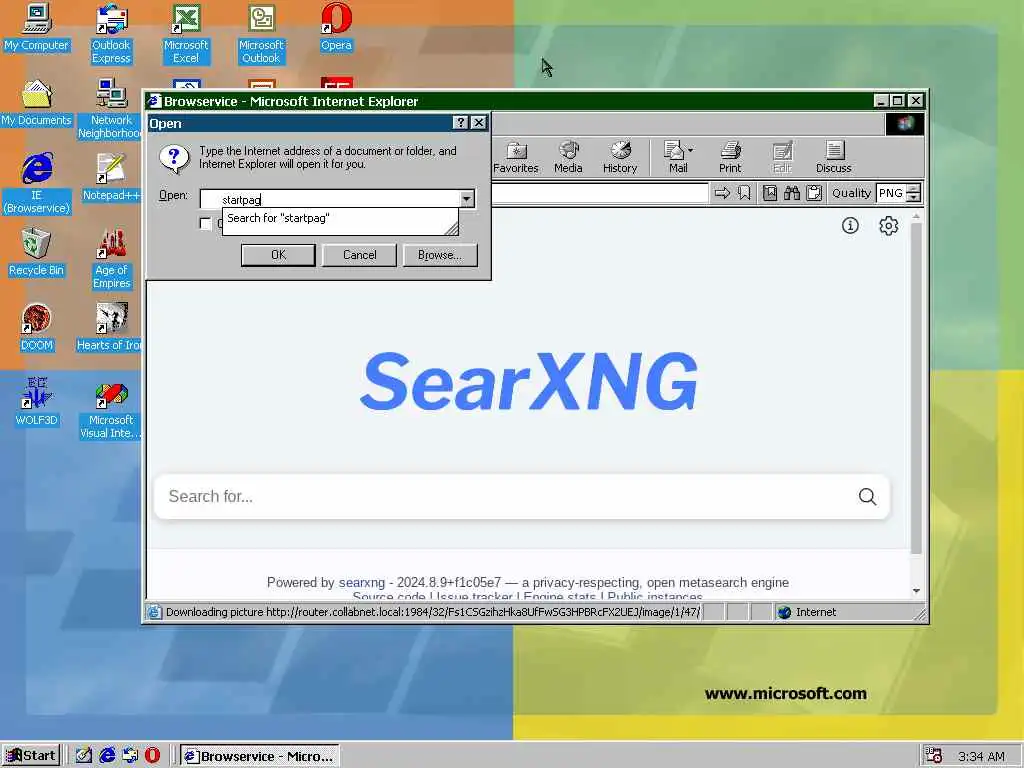
Task: Click the PNG Quality field
Action: point(891,193)
